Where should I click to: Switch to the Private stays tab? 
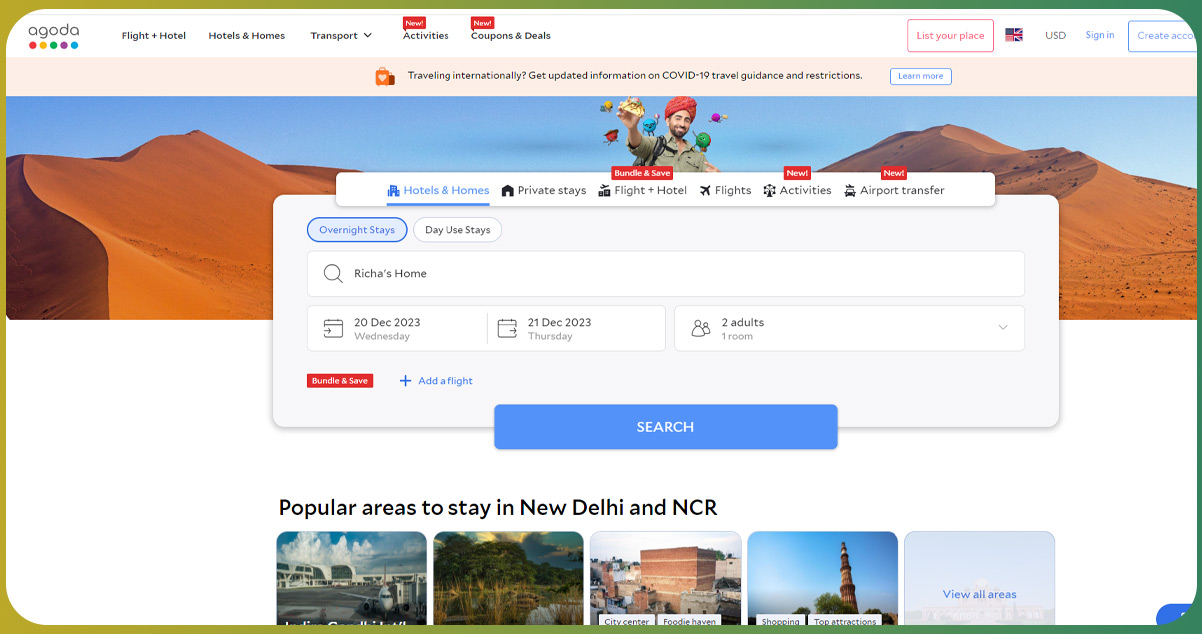544,190
